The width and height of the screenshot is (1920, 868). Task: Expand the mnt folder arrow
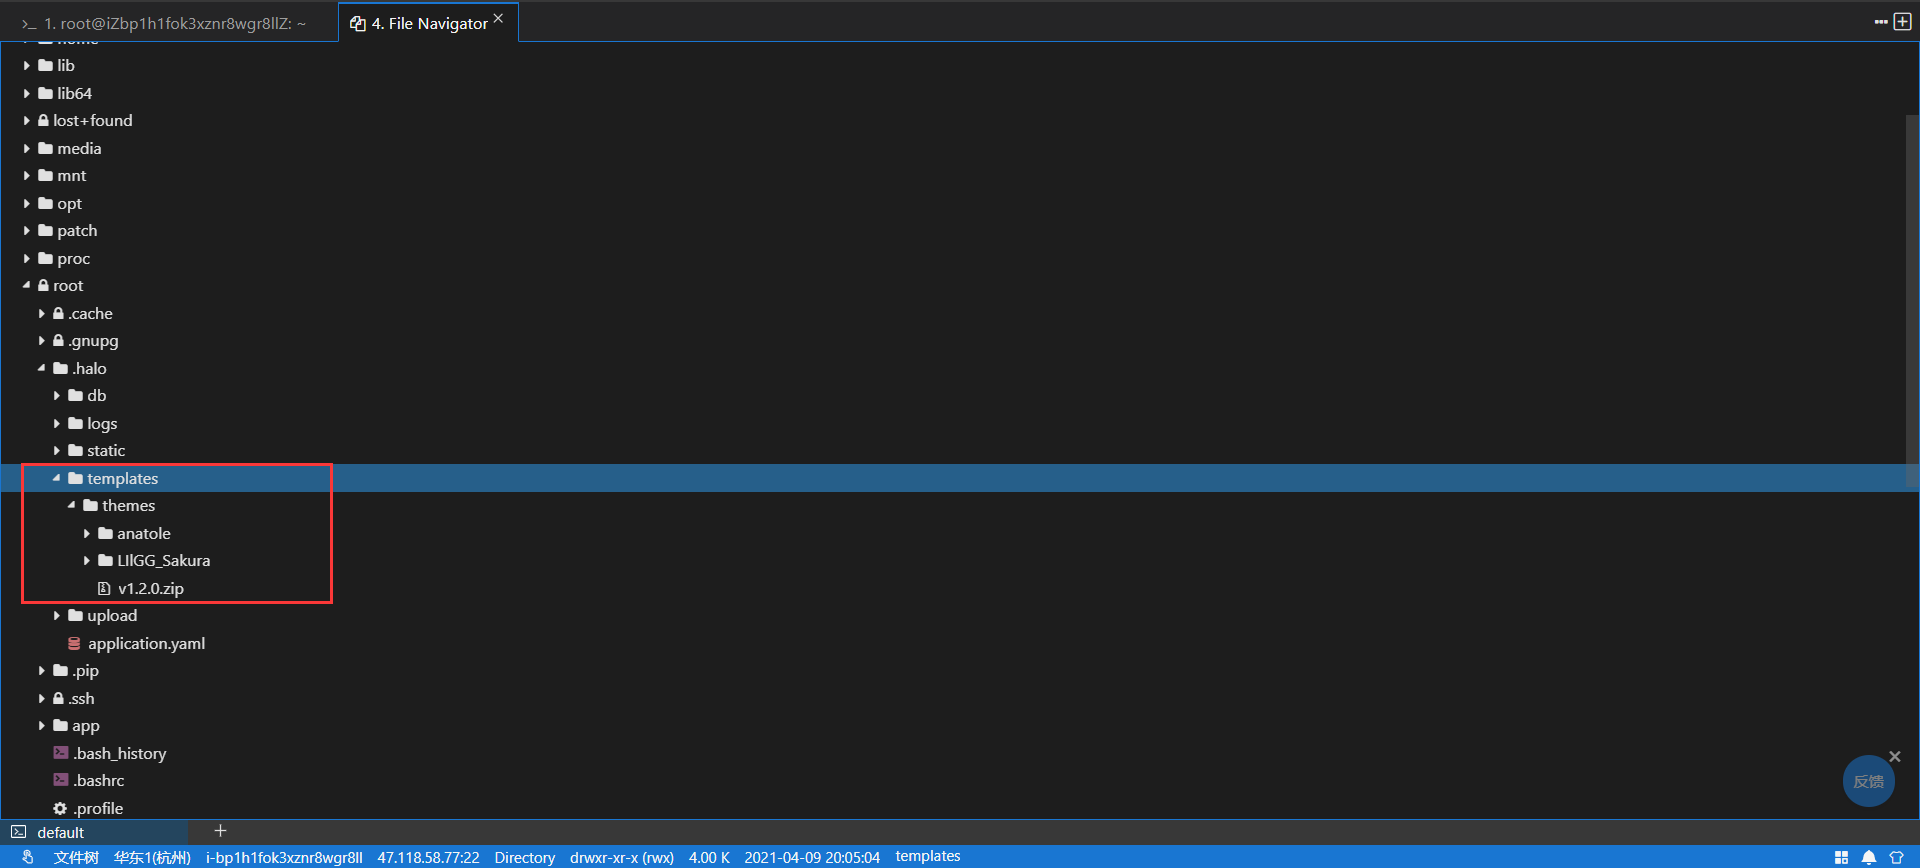(x=26, y=175)
